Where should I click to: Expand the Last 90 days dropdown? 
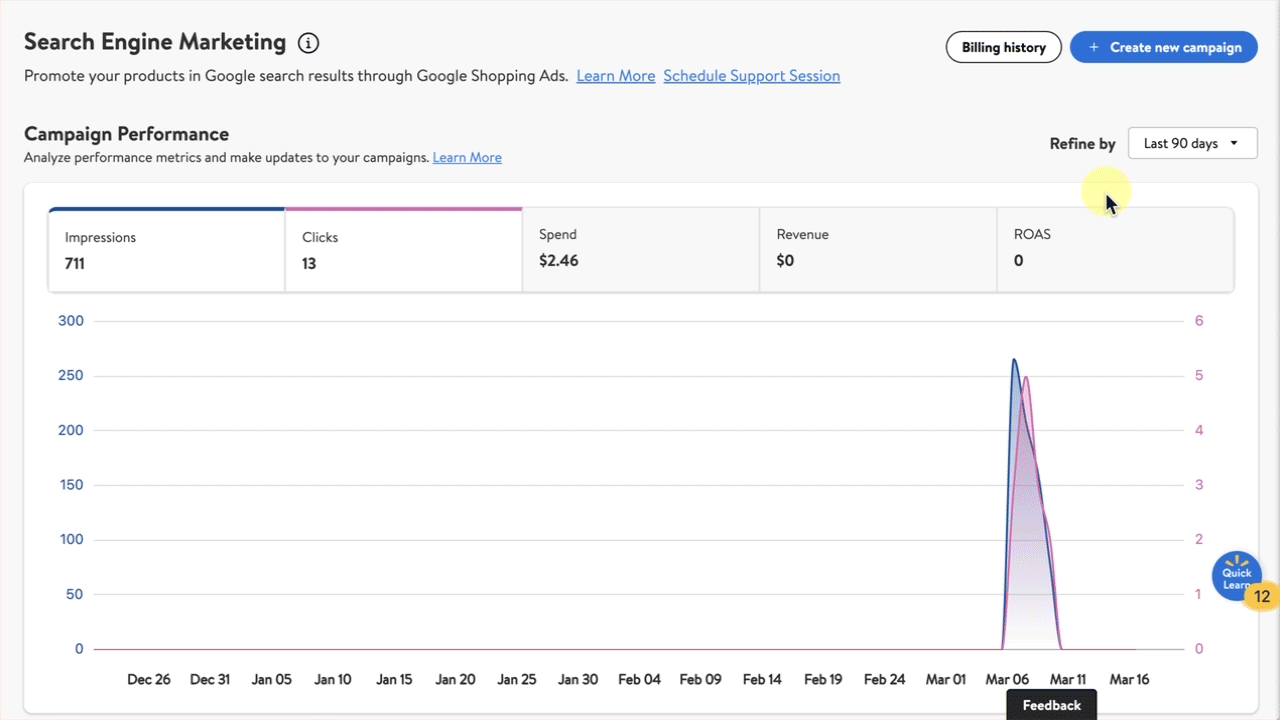pyautogui.click(x=1192, y=143)
